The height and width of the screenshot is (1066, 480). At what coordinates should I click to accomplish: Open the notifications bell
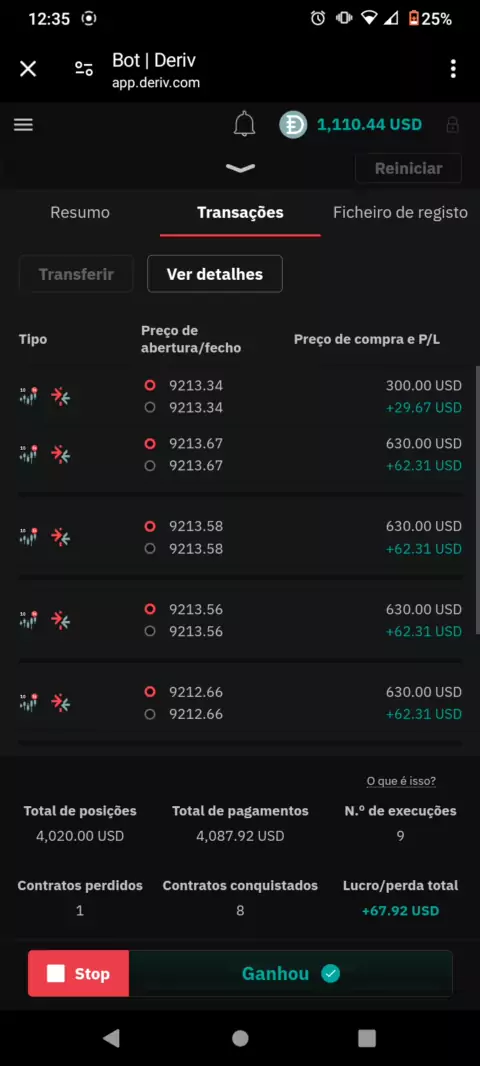click(244, 124)
